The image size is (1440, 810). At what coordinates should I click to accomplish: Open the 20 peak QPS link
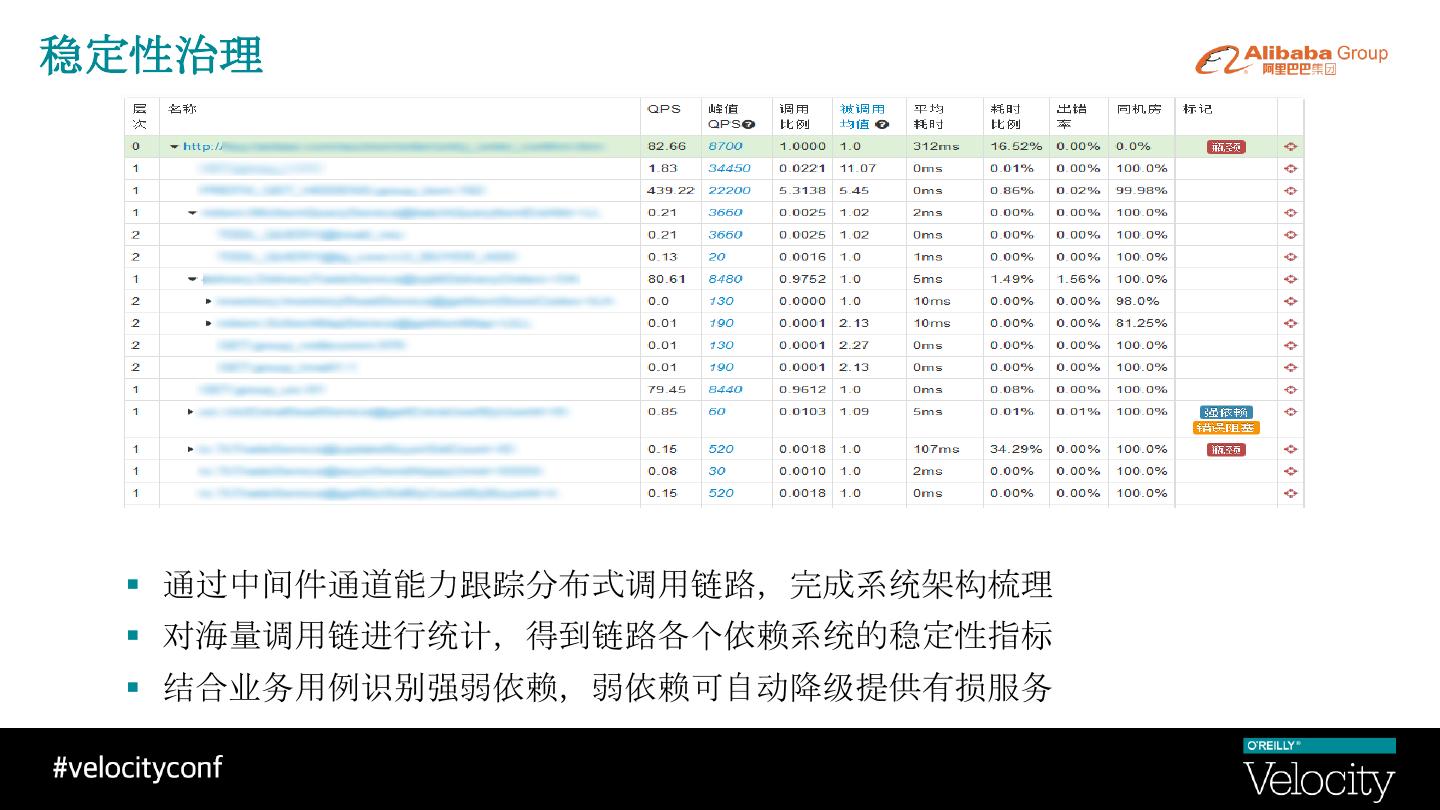click(717, 257)
